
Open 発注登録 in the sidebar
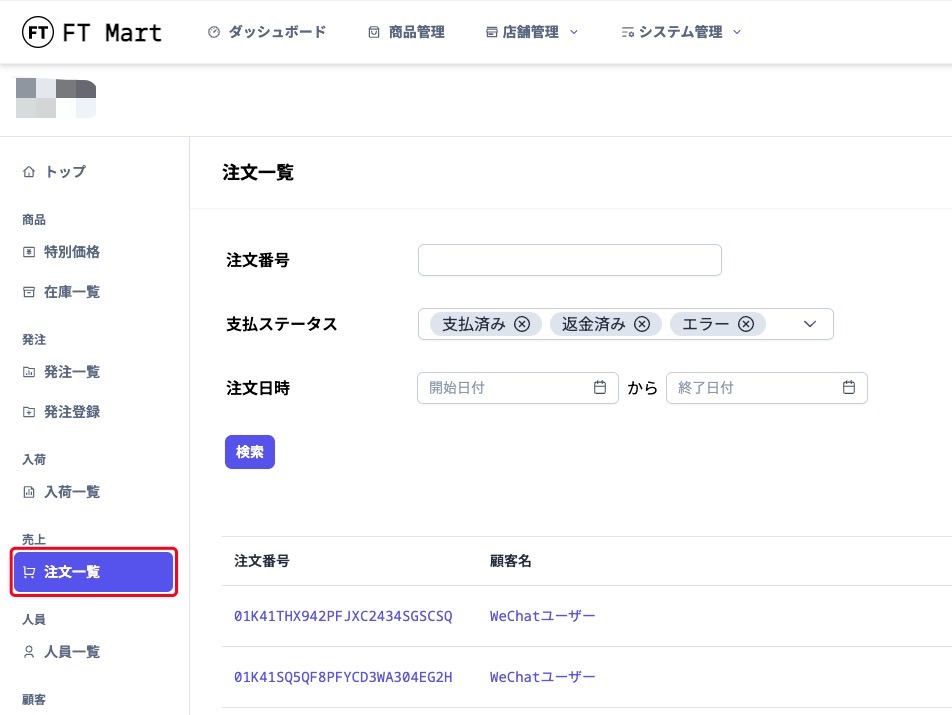[x=71, y=412]
